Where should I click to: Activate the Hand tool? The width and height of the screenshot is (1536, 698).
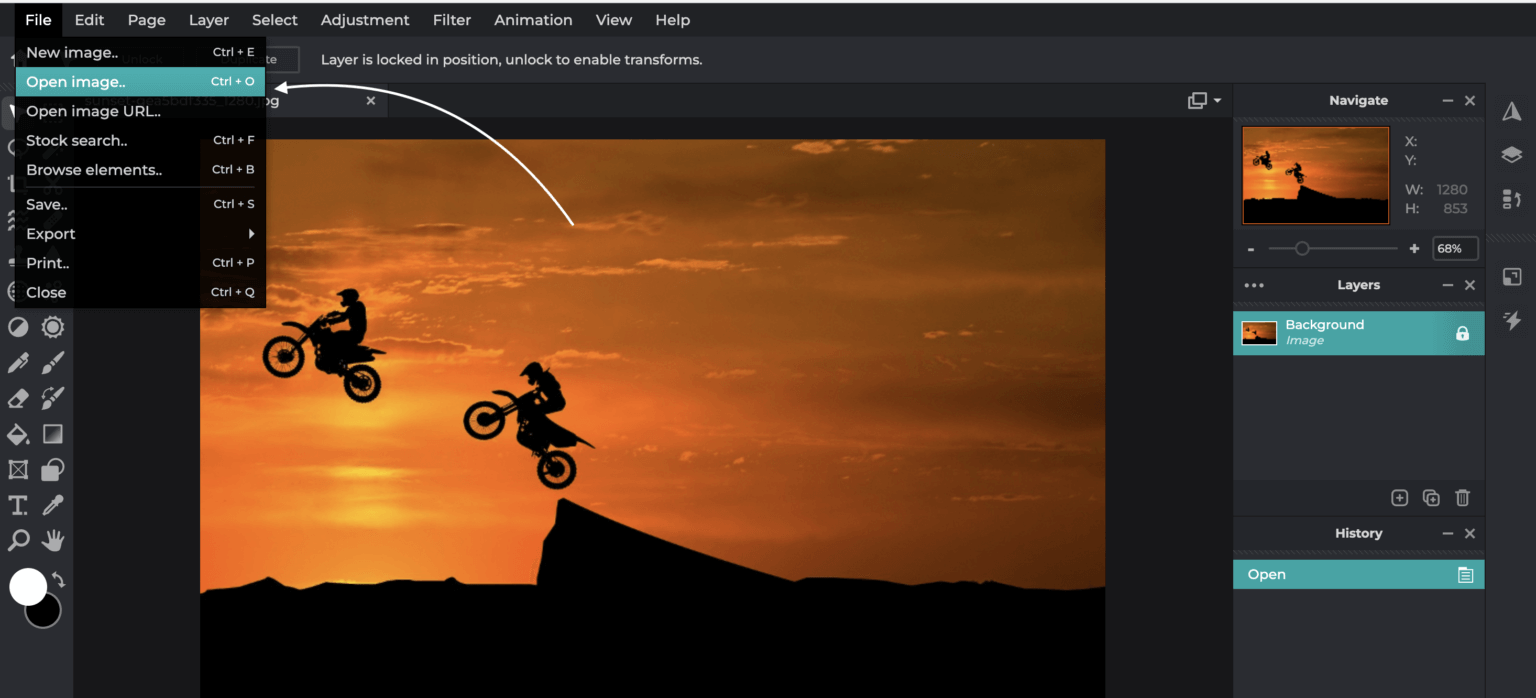pos(52,540)
